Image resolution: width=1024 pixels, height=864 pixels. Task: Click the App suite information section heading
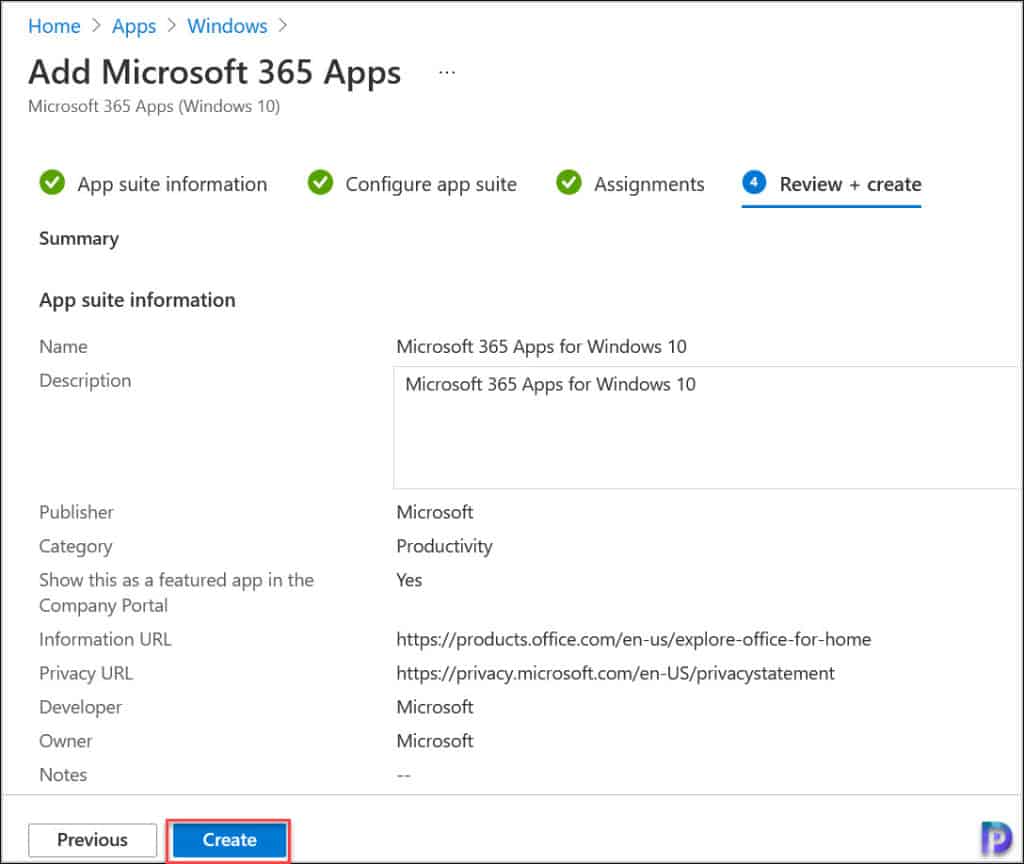click(x=137, y=300)
